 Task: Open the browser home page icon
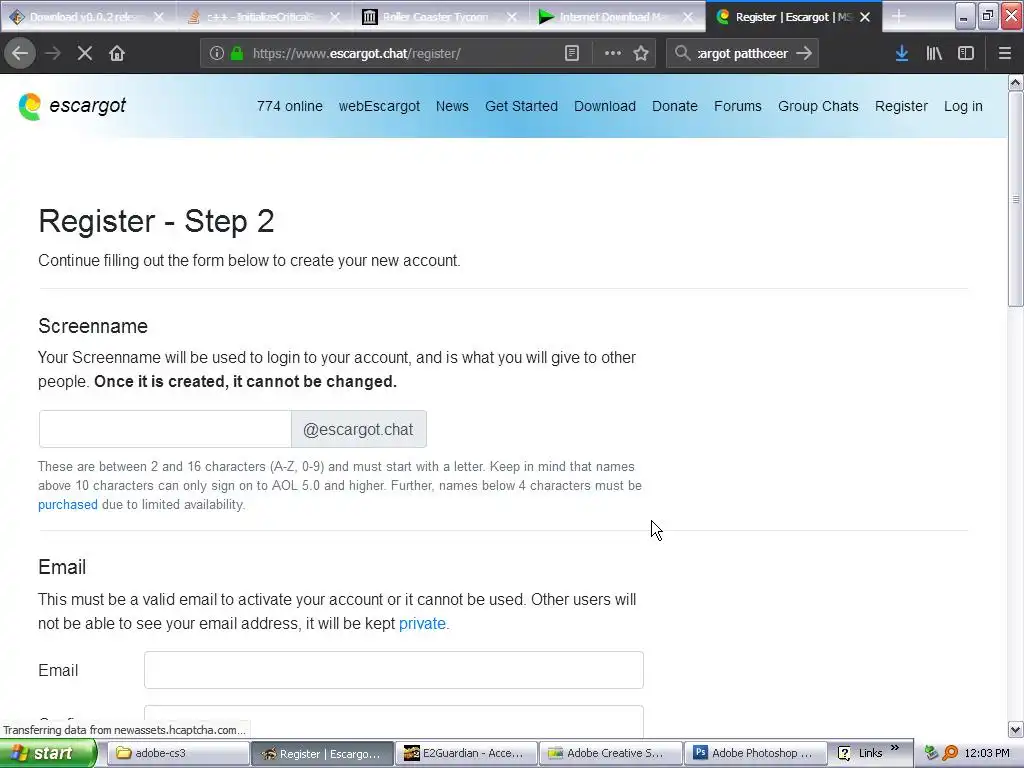coord(117,54)
